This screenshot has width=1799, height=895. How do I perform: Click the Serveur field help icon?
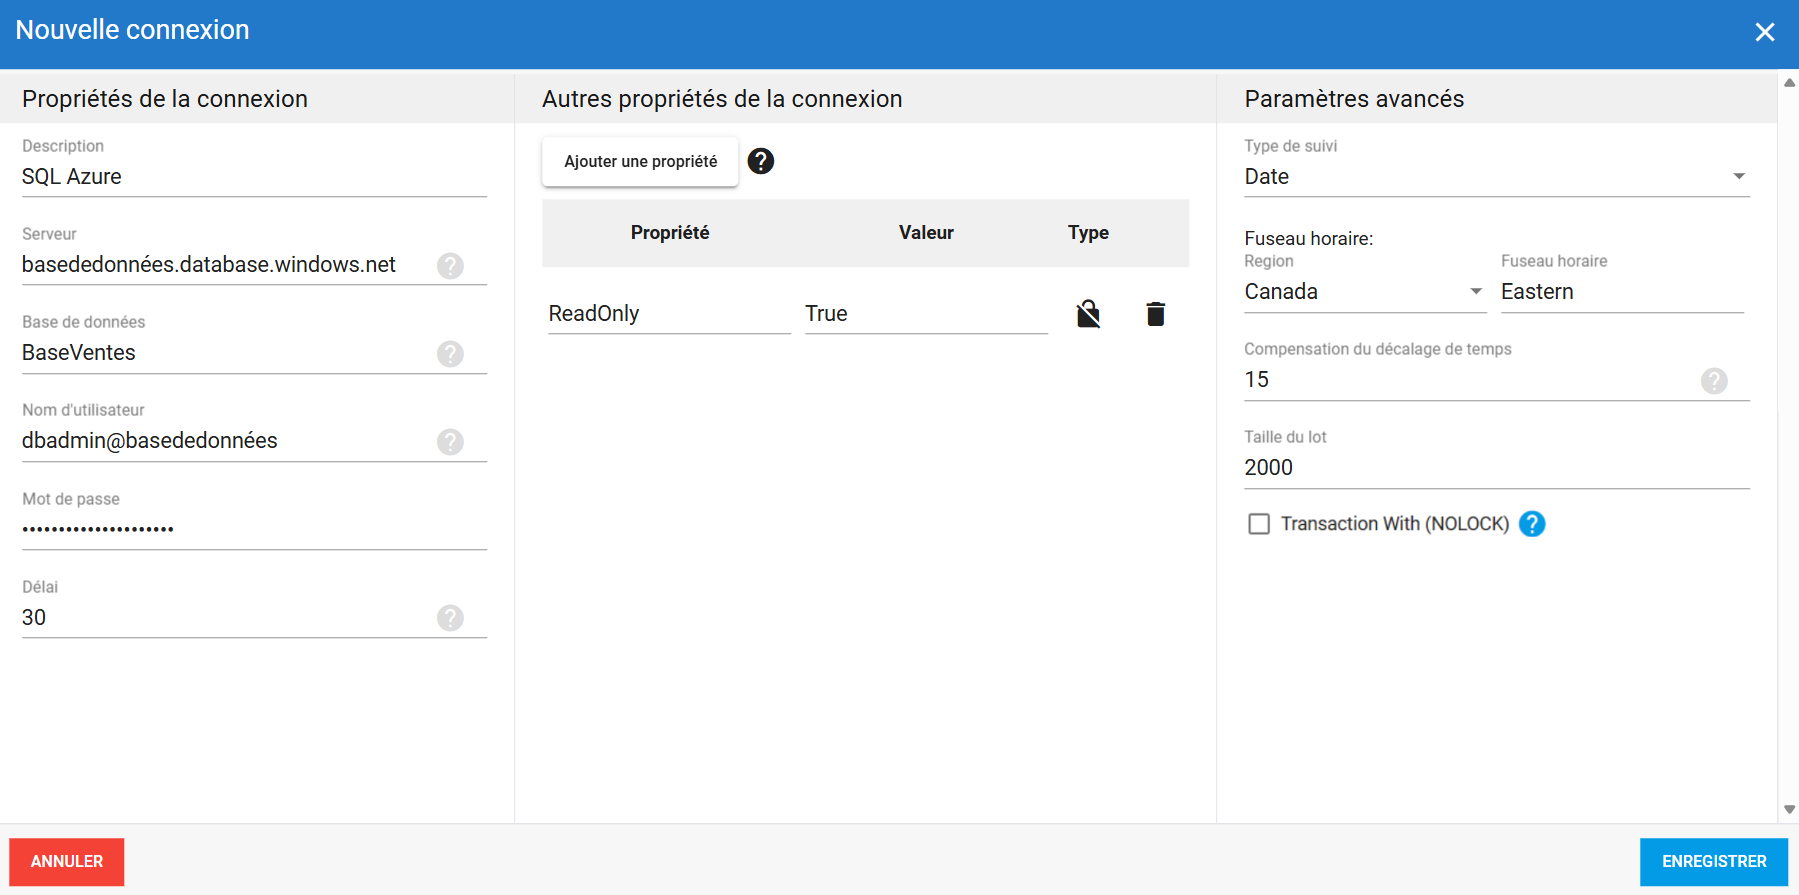pos(450,266)
